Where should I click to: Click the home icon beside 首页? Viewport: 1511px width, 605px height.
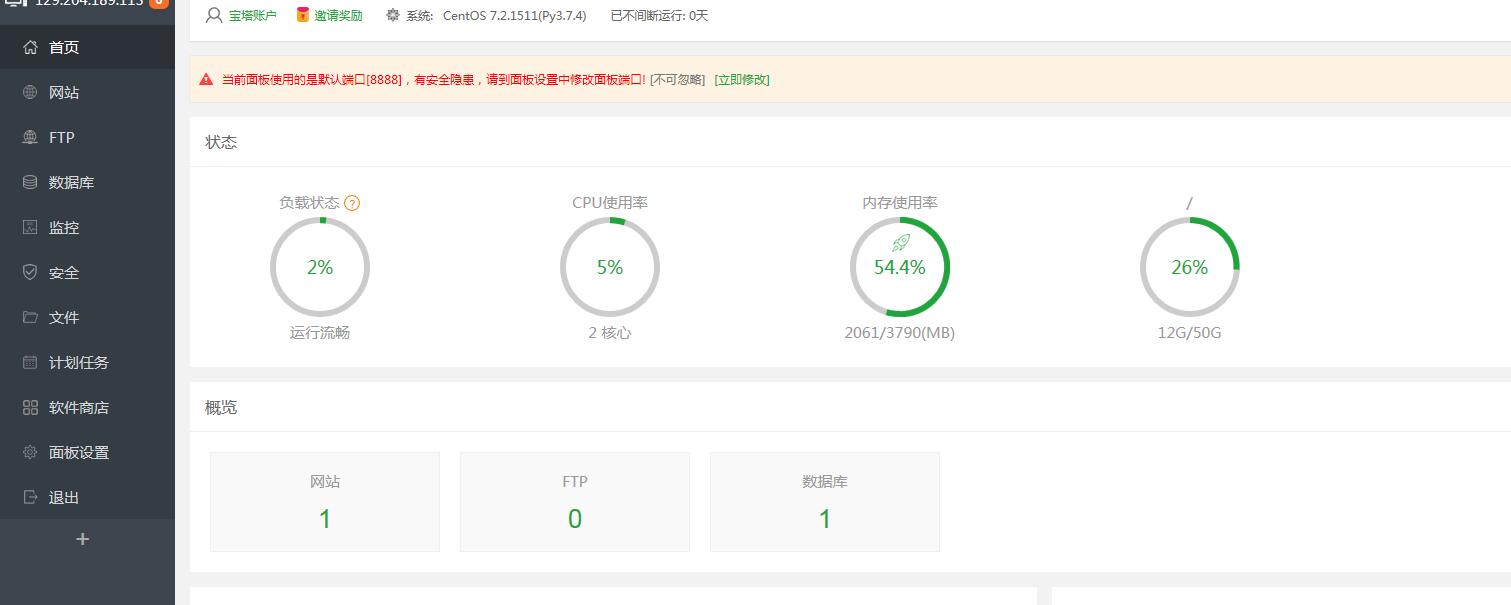point(30,47)
